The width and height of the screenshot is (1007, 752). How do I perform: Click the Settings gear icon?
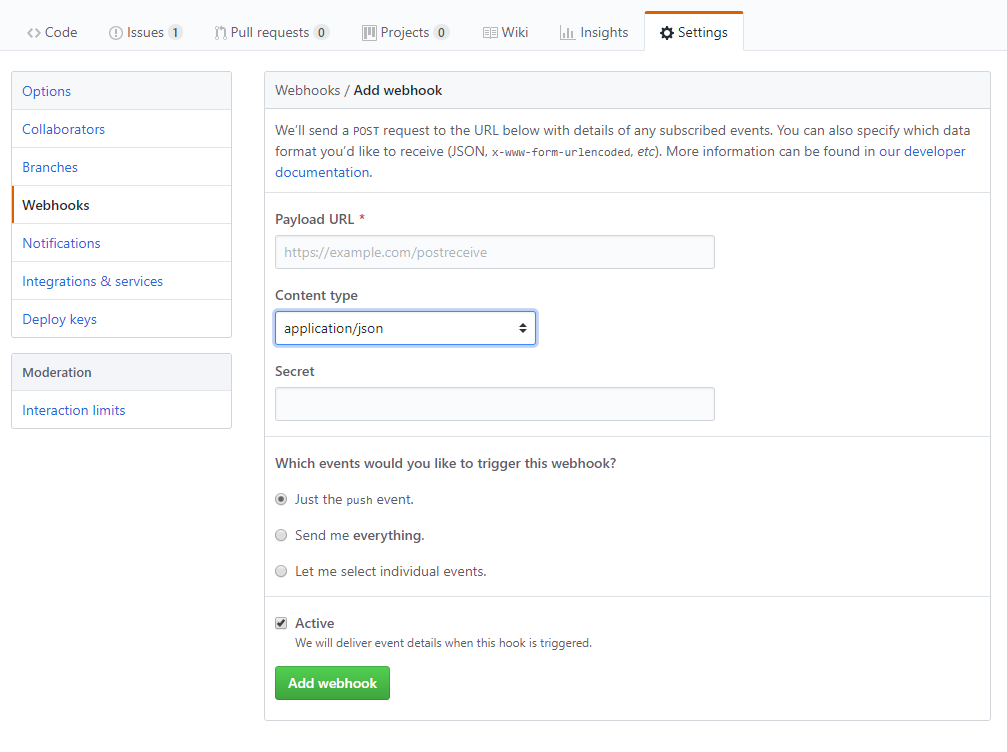coord(667,33)
